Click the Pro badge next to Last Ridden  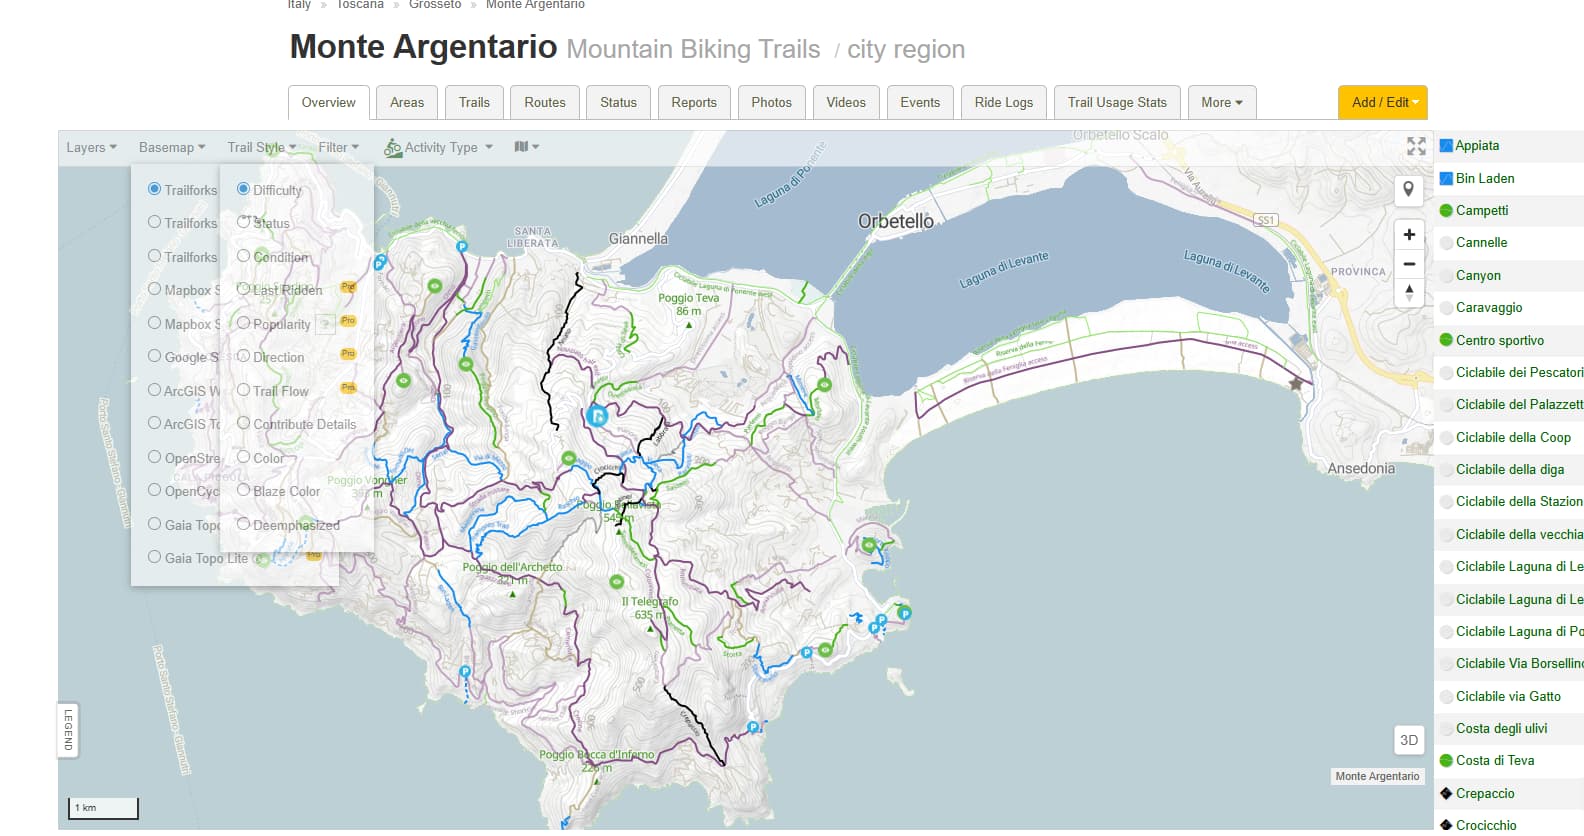click(348, 287)
